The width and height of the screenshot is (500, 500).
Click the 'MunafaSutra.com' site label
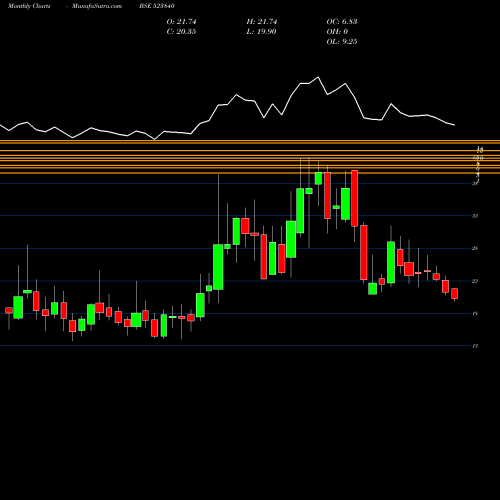click(97, 6)
